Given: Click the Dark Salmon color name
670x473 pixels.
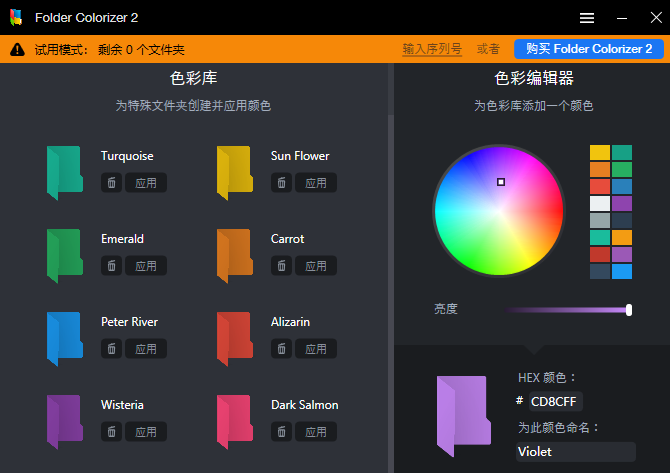Looking at the screenshot, I should [x=304, y=405].
